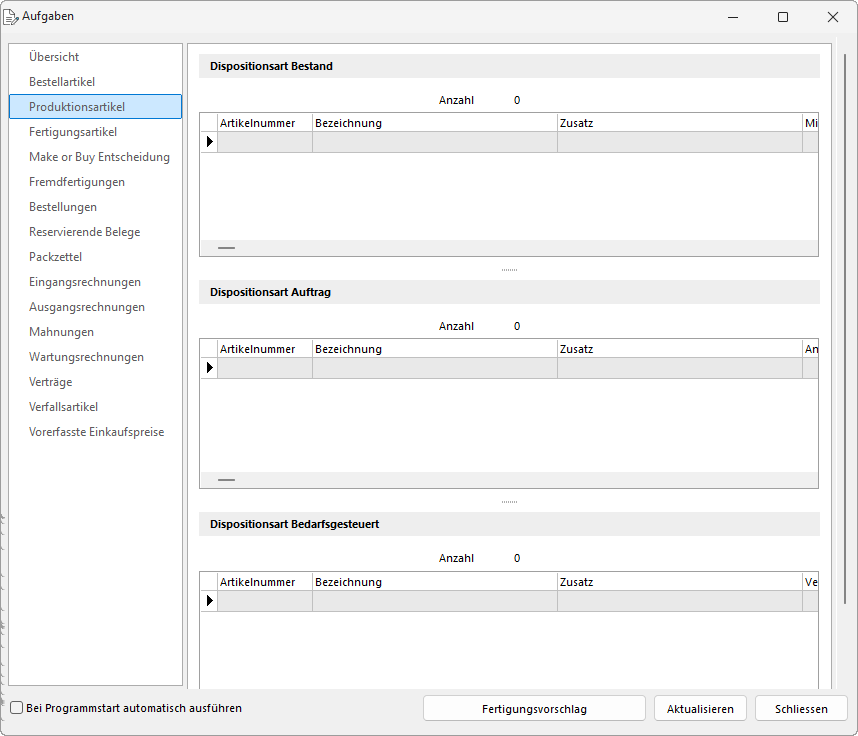The width and height of the screenshot is (858, 736).
Task: Select row indicator arrow in Dispositionsart Bestand table
Action: tap(210, 142)
